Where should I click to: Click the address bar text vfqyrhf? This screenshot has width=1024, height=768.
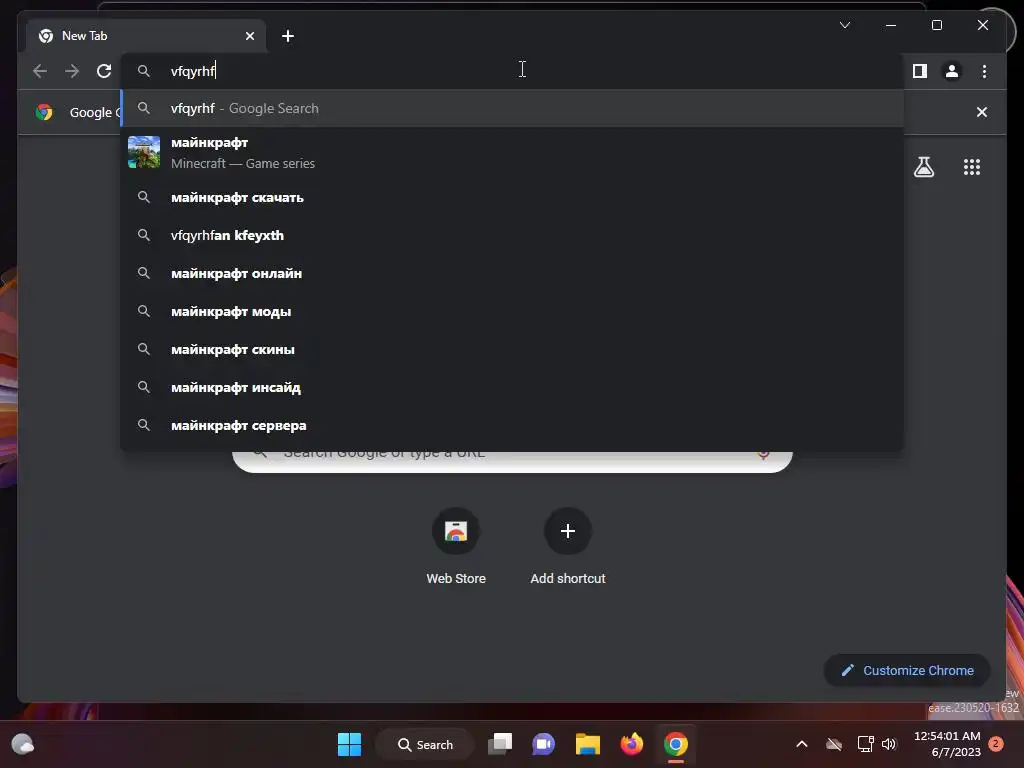coord(193,71)
